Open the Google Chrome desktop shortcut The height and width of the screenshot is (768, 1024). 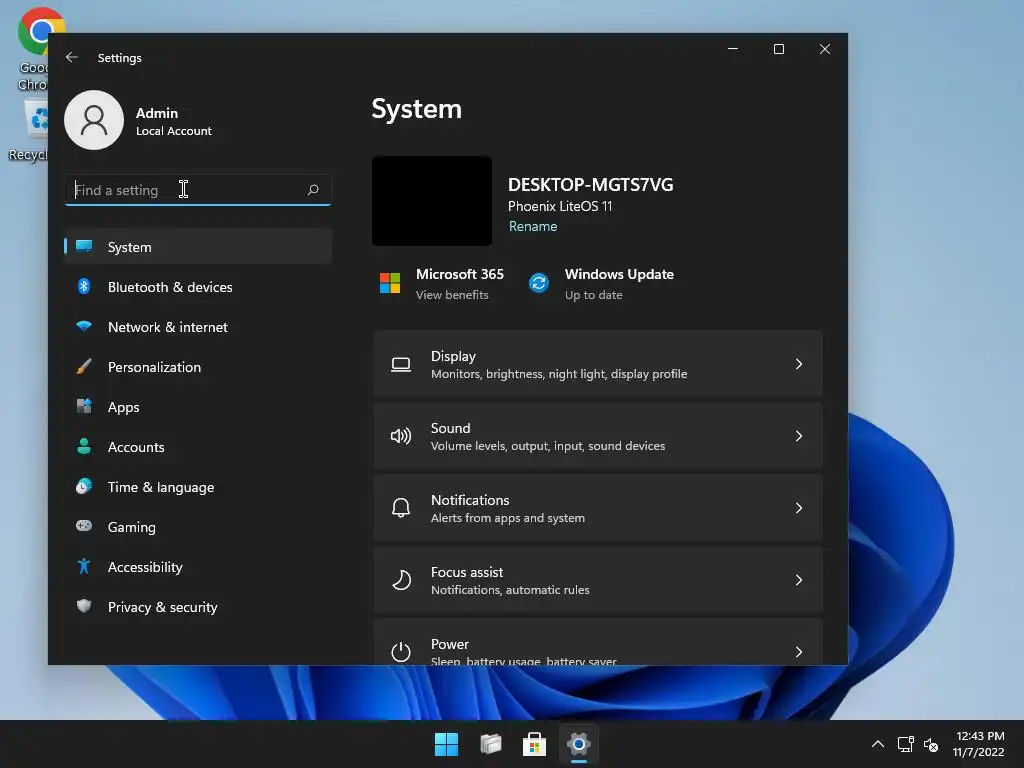(34, 49)
